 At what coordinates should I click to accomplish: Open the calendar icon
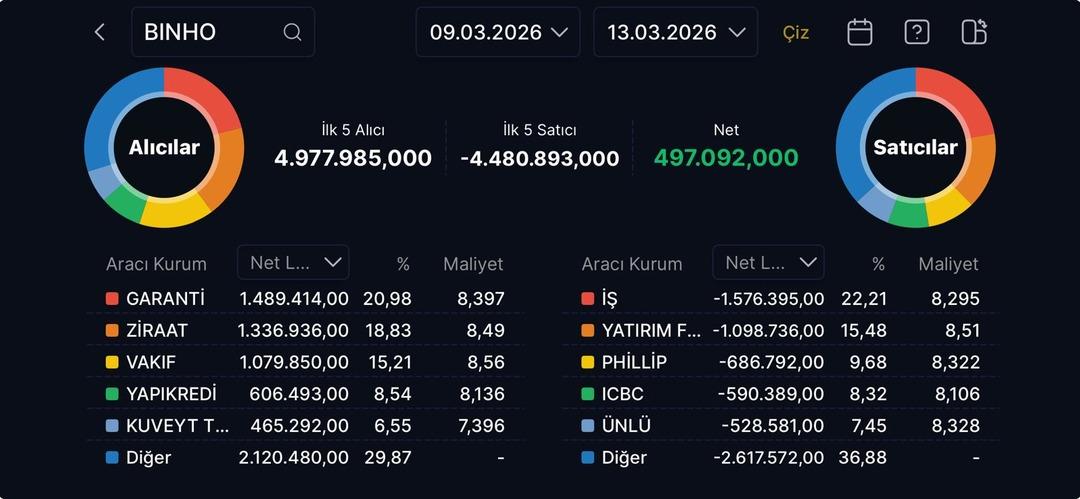[x=859, y=32]
